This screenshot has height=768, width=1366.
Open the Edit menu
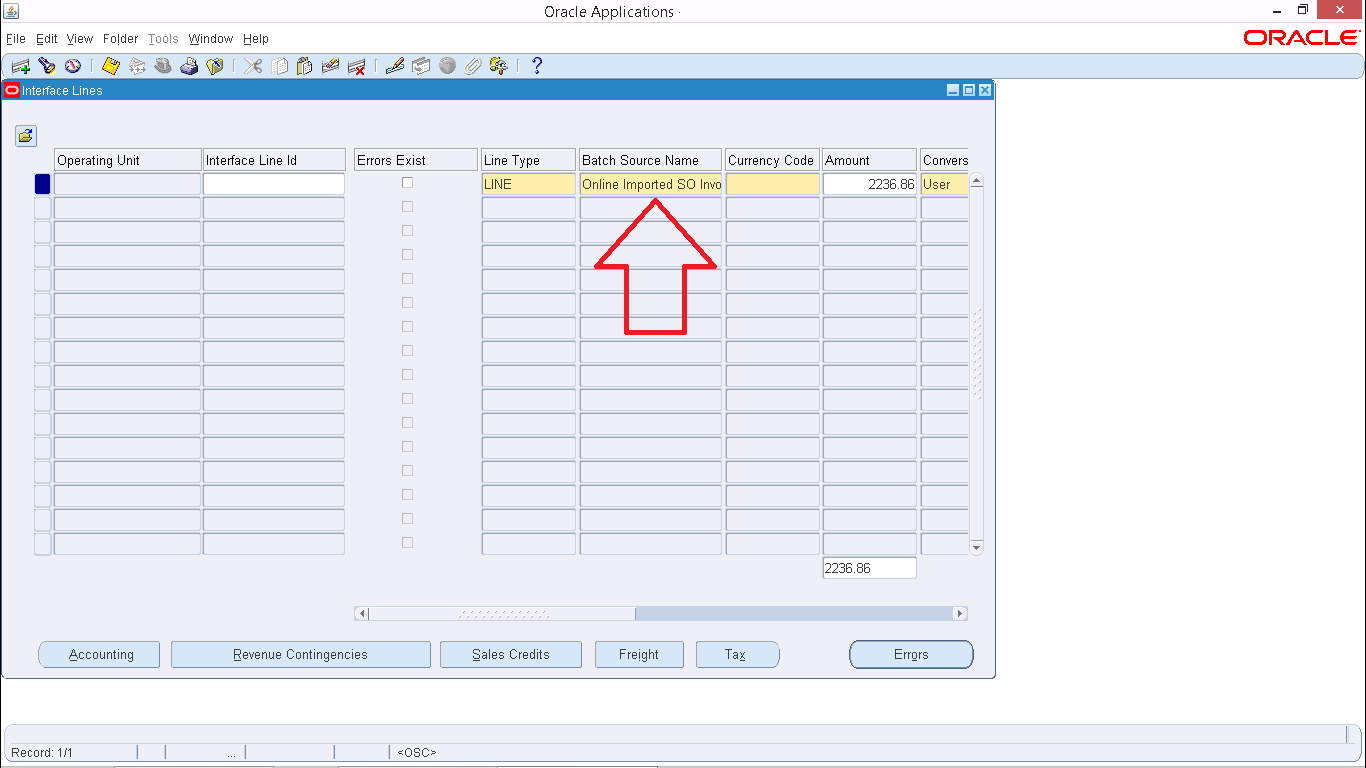47,39
